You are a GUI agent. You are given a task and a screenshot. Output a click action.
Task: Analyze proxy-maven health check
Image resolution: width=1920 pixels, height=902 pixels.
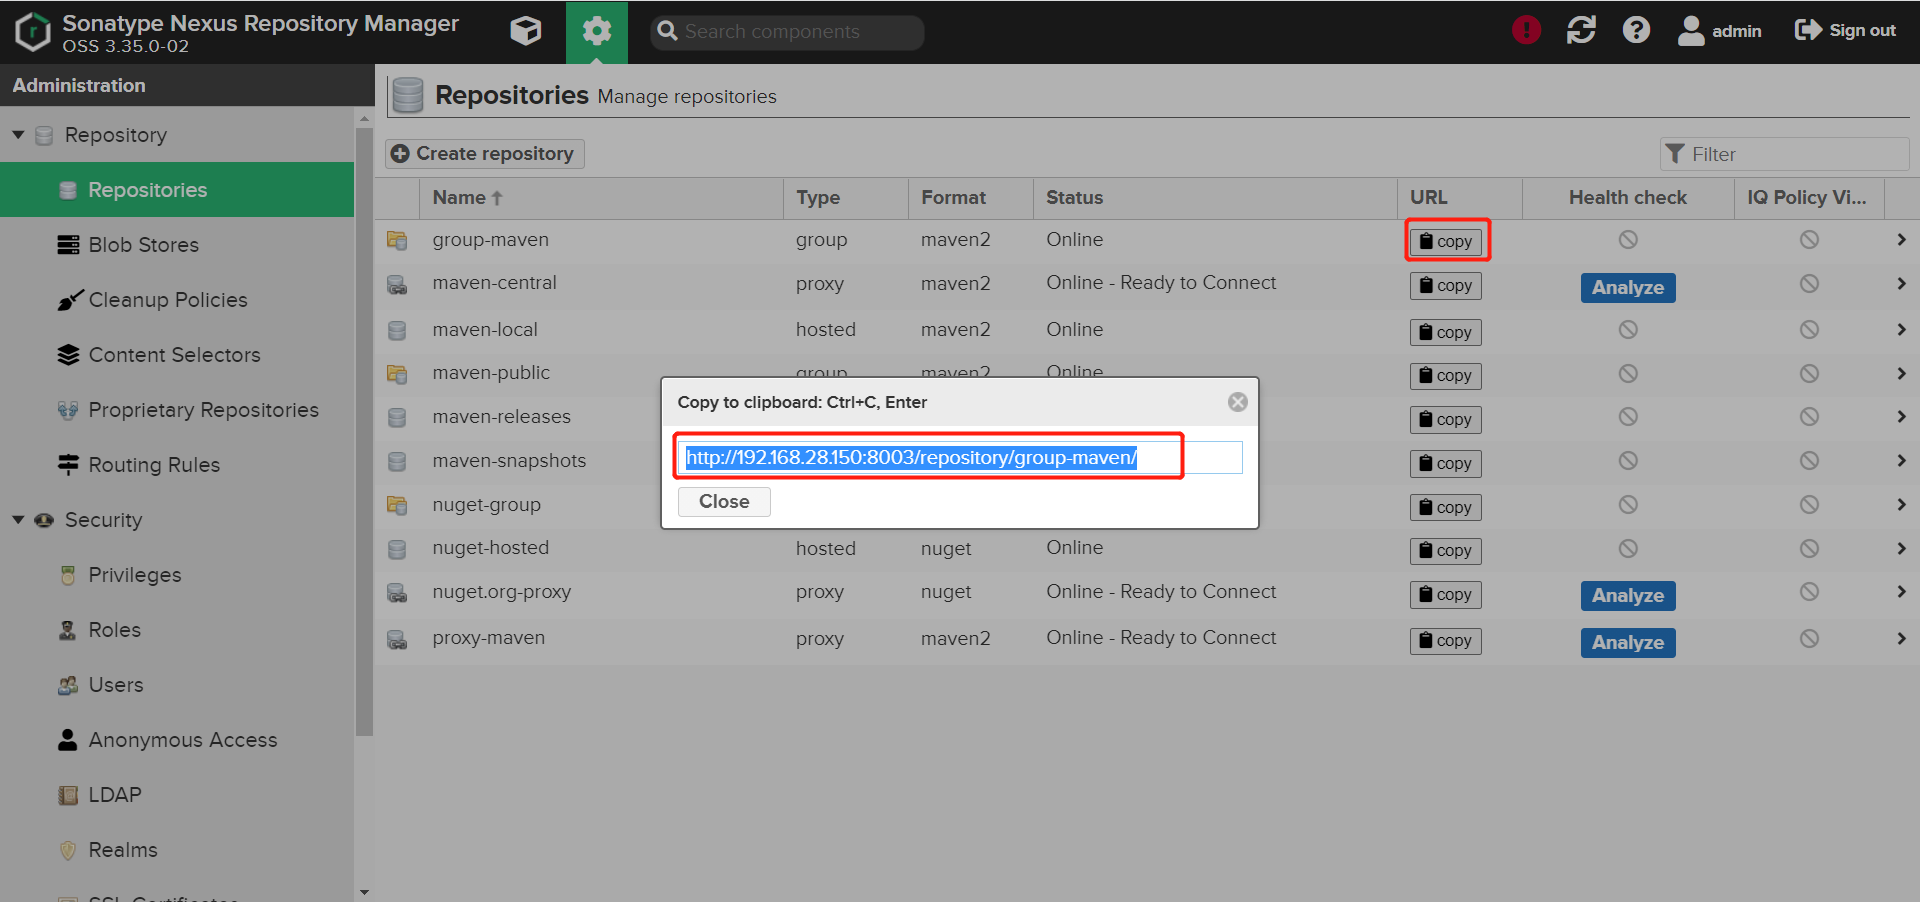click(1628, 643)
